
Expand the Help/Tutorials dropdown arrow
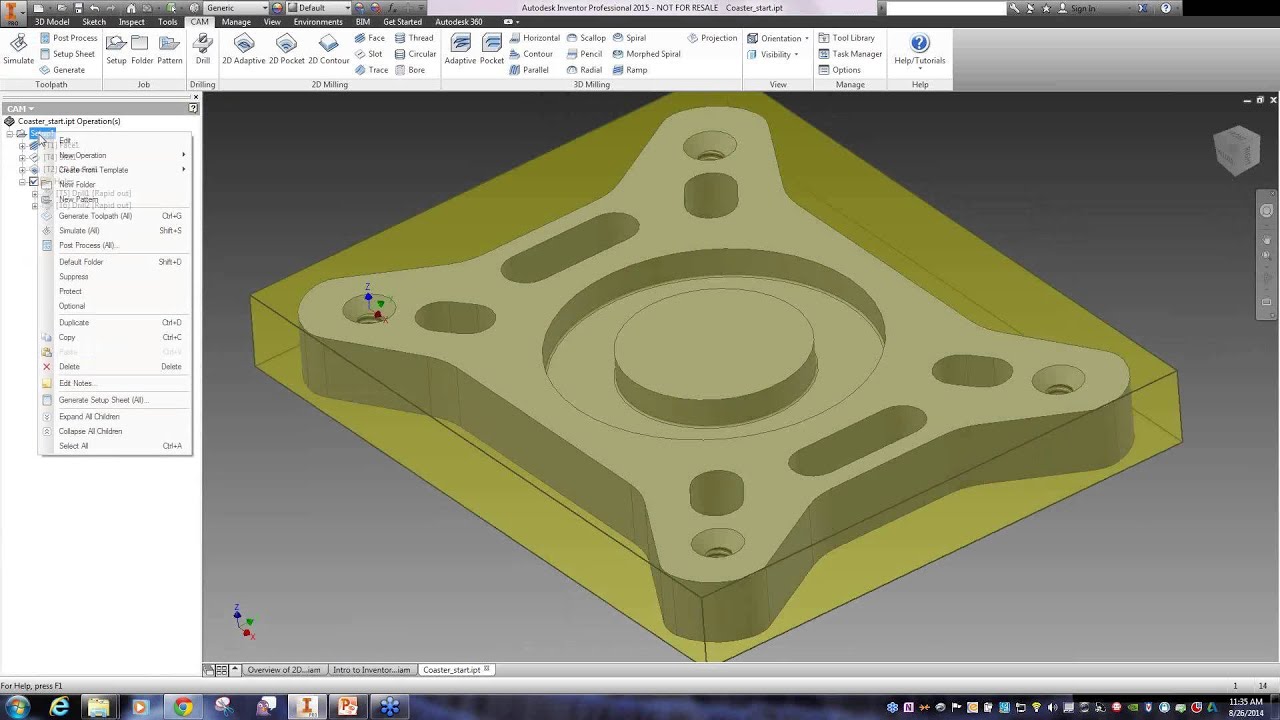coord(920,70)
